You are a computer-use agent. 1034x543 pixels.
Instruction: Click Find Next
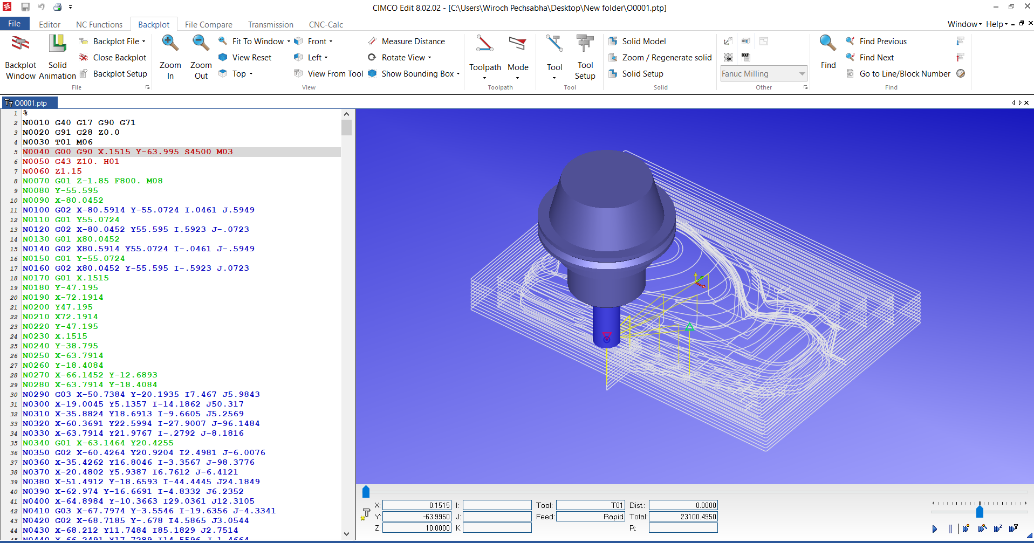869,57
